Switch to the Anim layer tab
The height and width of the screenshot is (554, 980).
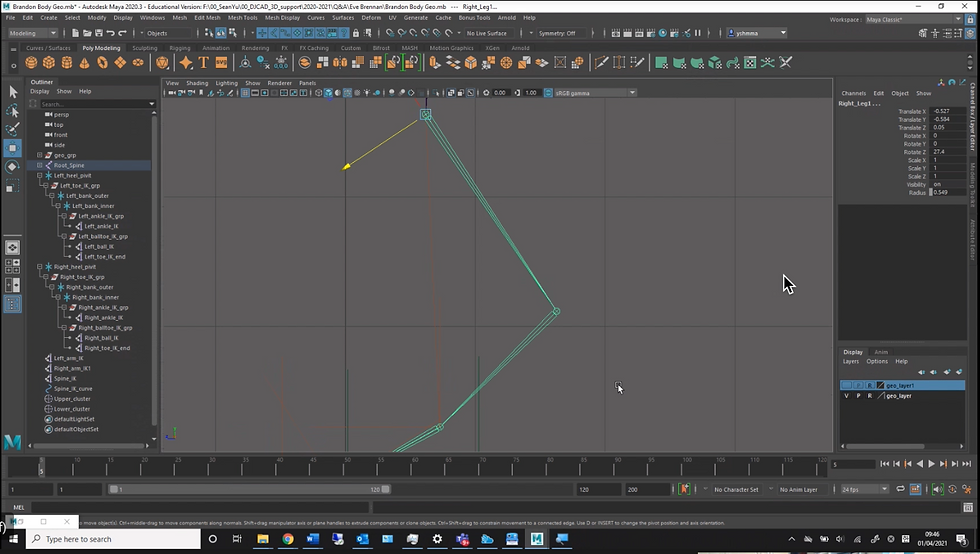pyautogui.click(x=881, y=352)
